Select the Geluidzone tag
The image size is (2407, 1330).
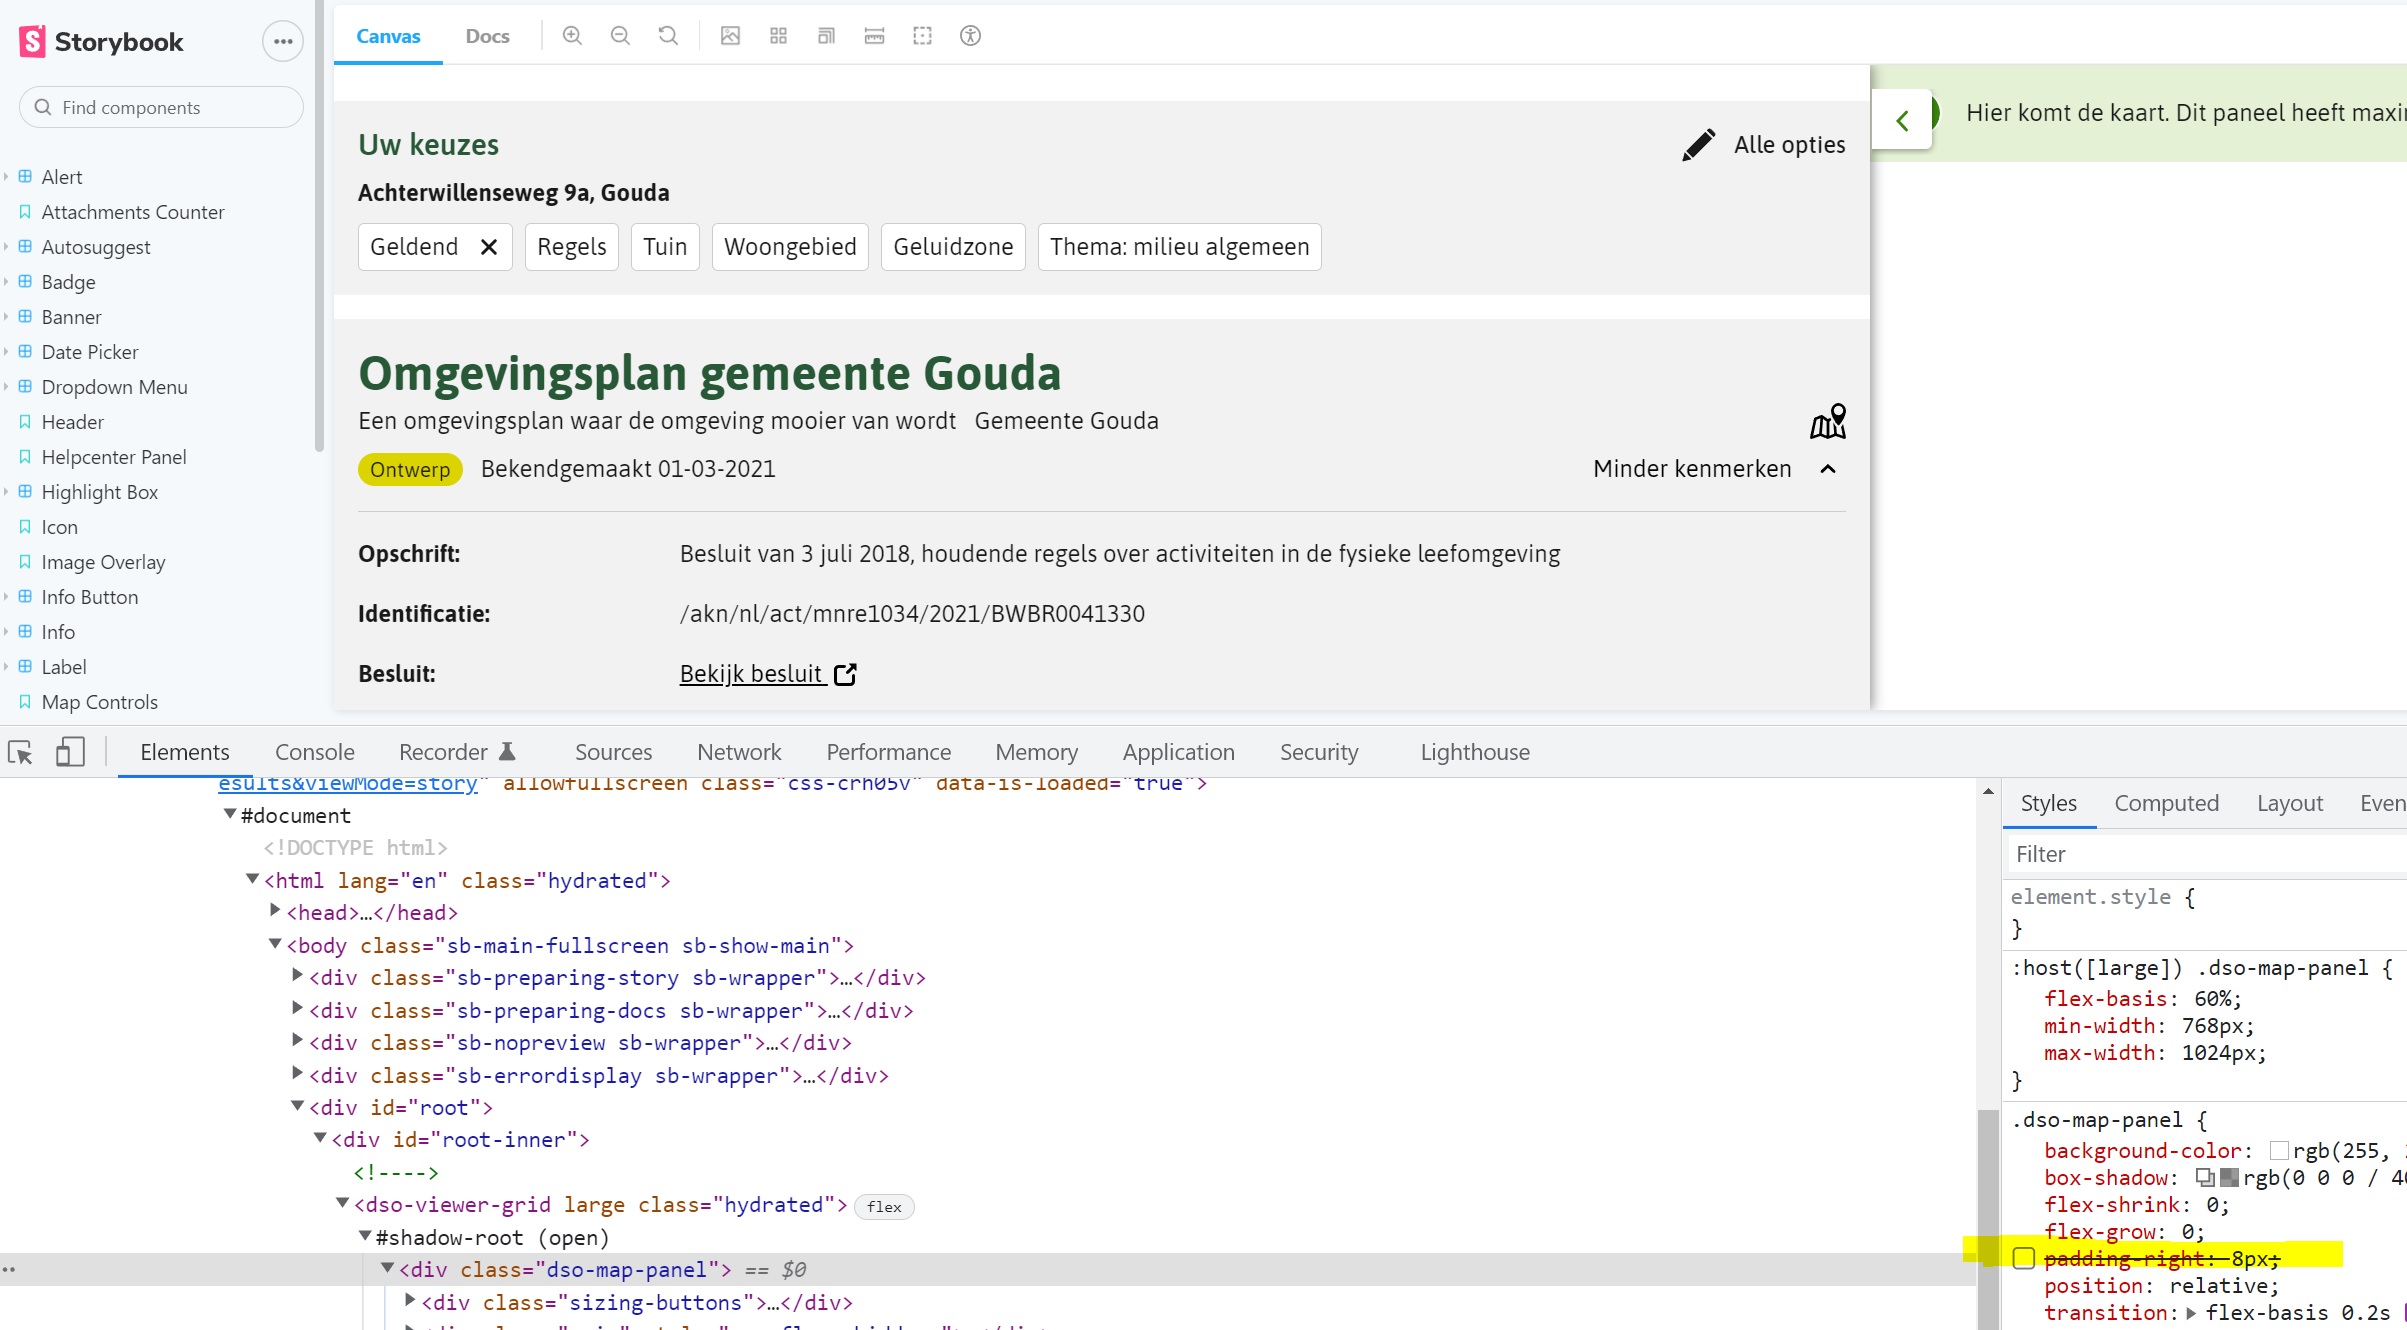coord(953,247)
